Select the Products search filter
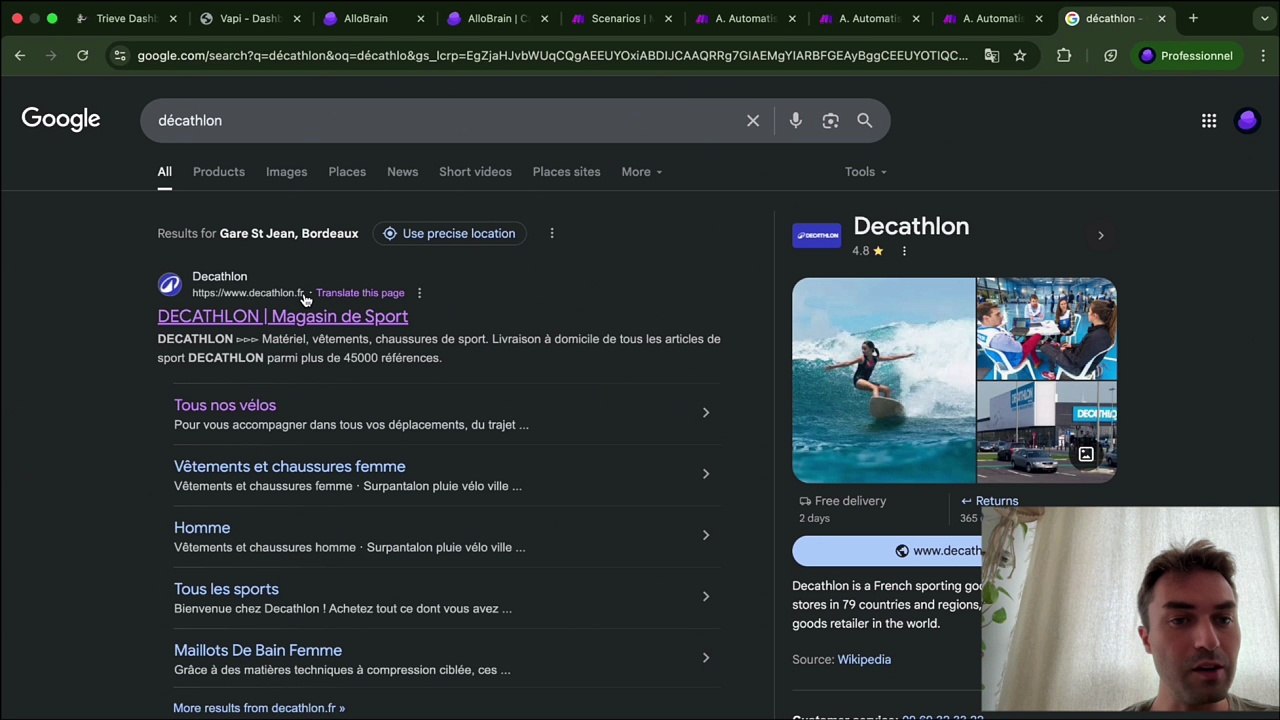 (219, 172)
